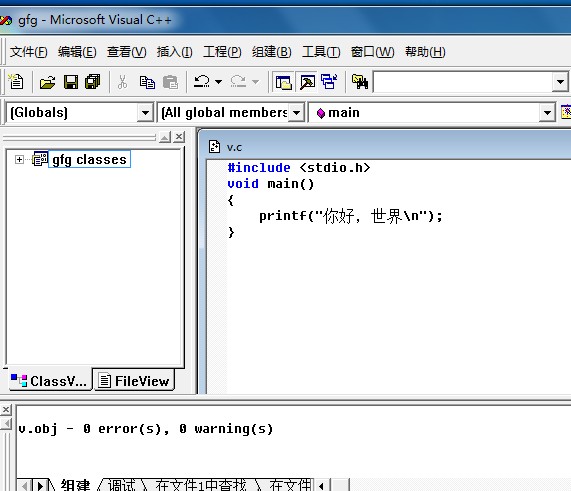This screenshot has height=491, width=571.
Task: Open the 文件(F) menu
Action: (28, 52)
